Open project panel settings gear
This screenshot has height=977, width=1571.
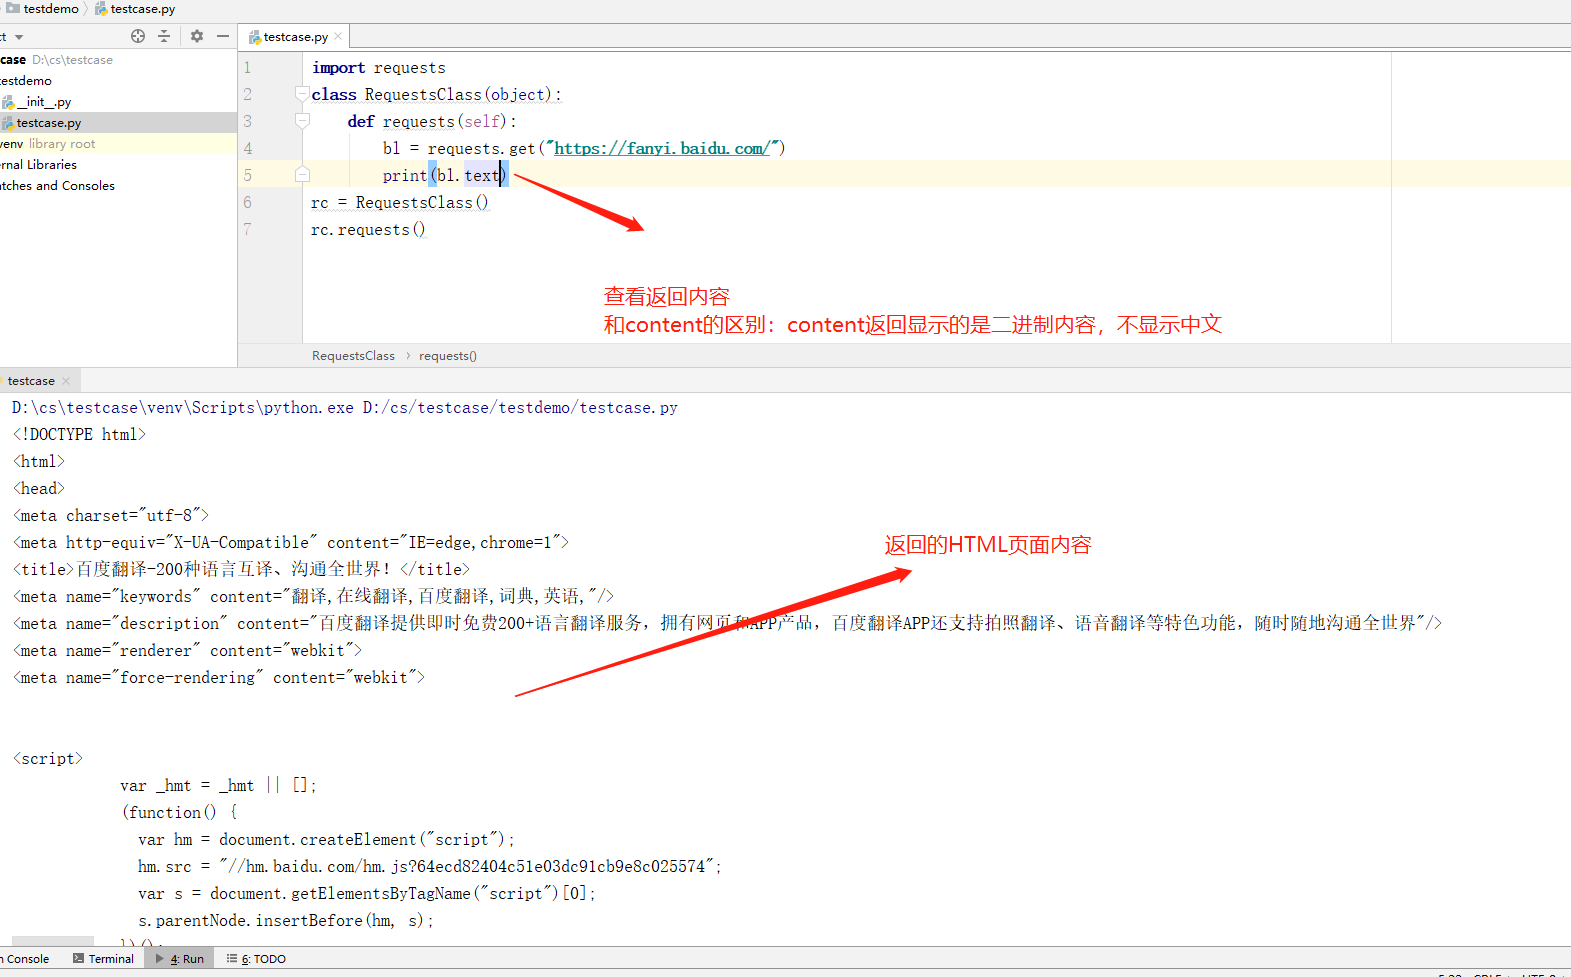coord(197,36)
